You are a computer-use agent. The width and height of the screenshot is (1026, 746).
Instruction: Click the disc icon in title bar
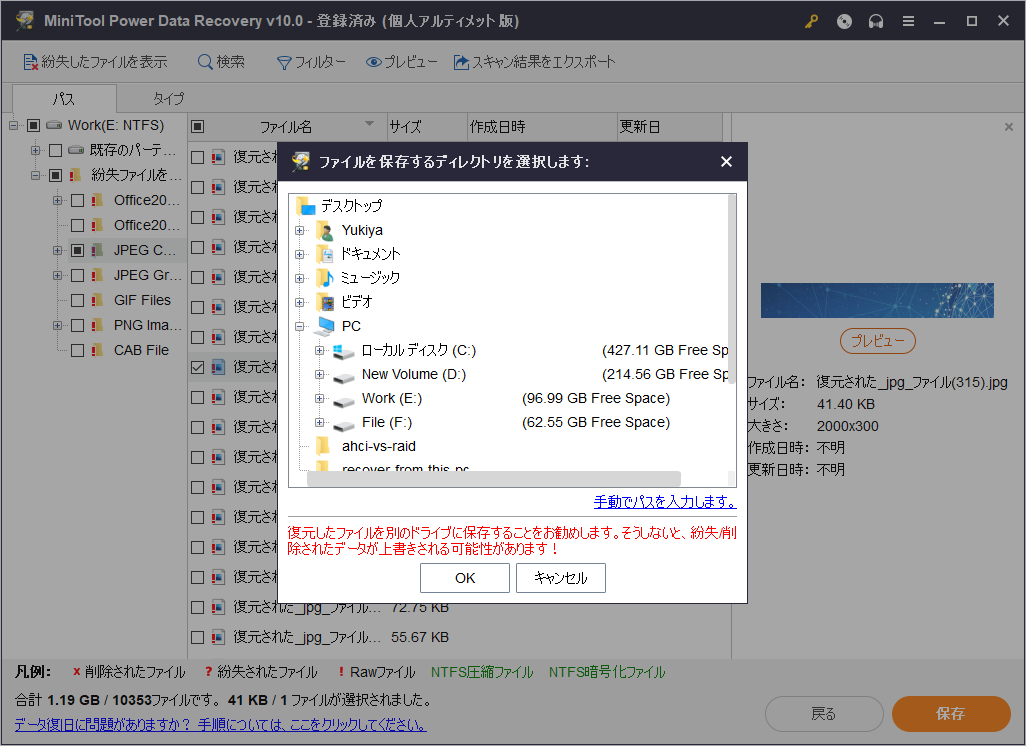point(844,21)
